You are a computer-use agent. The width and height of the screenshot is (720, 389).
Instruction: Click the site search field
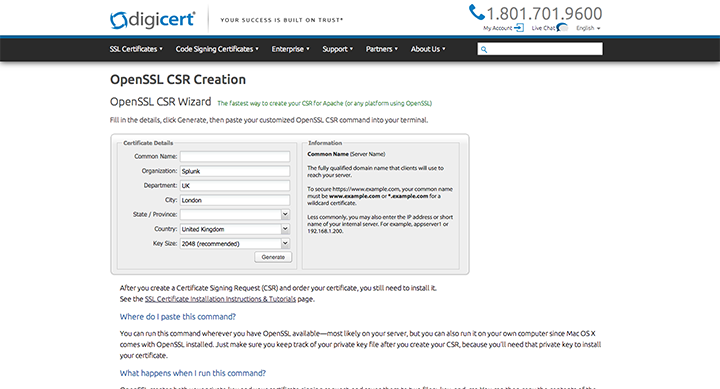tap(540, 49)
